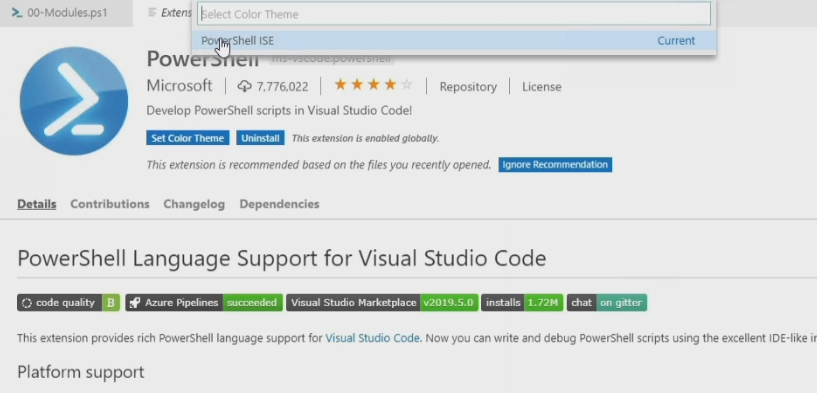This screenshot has width=817, height=393.
Task: Click the Visual Studio Marketplace version badge
Action: click(382, 303)
